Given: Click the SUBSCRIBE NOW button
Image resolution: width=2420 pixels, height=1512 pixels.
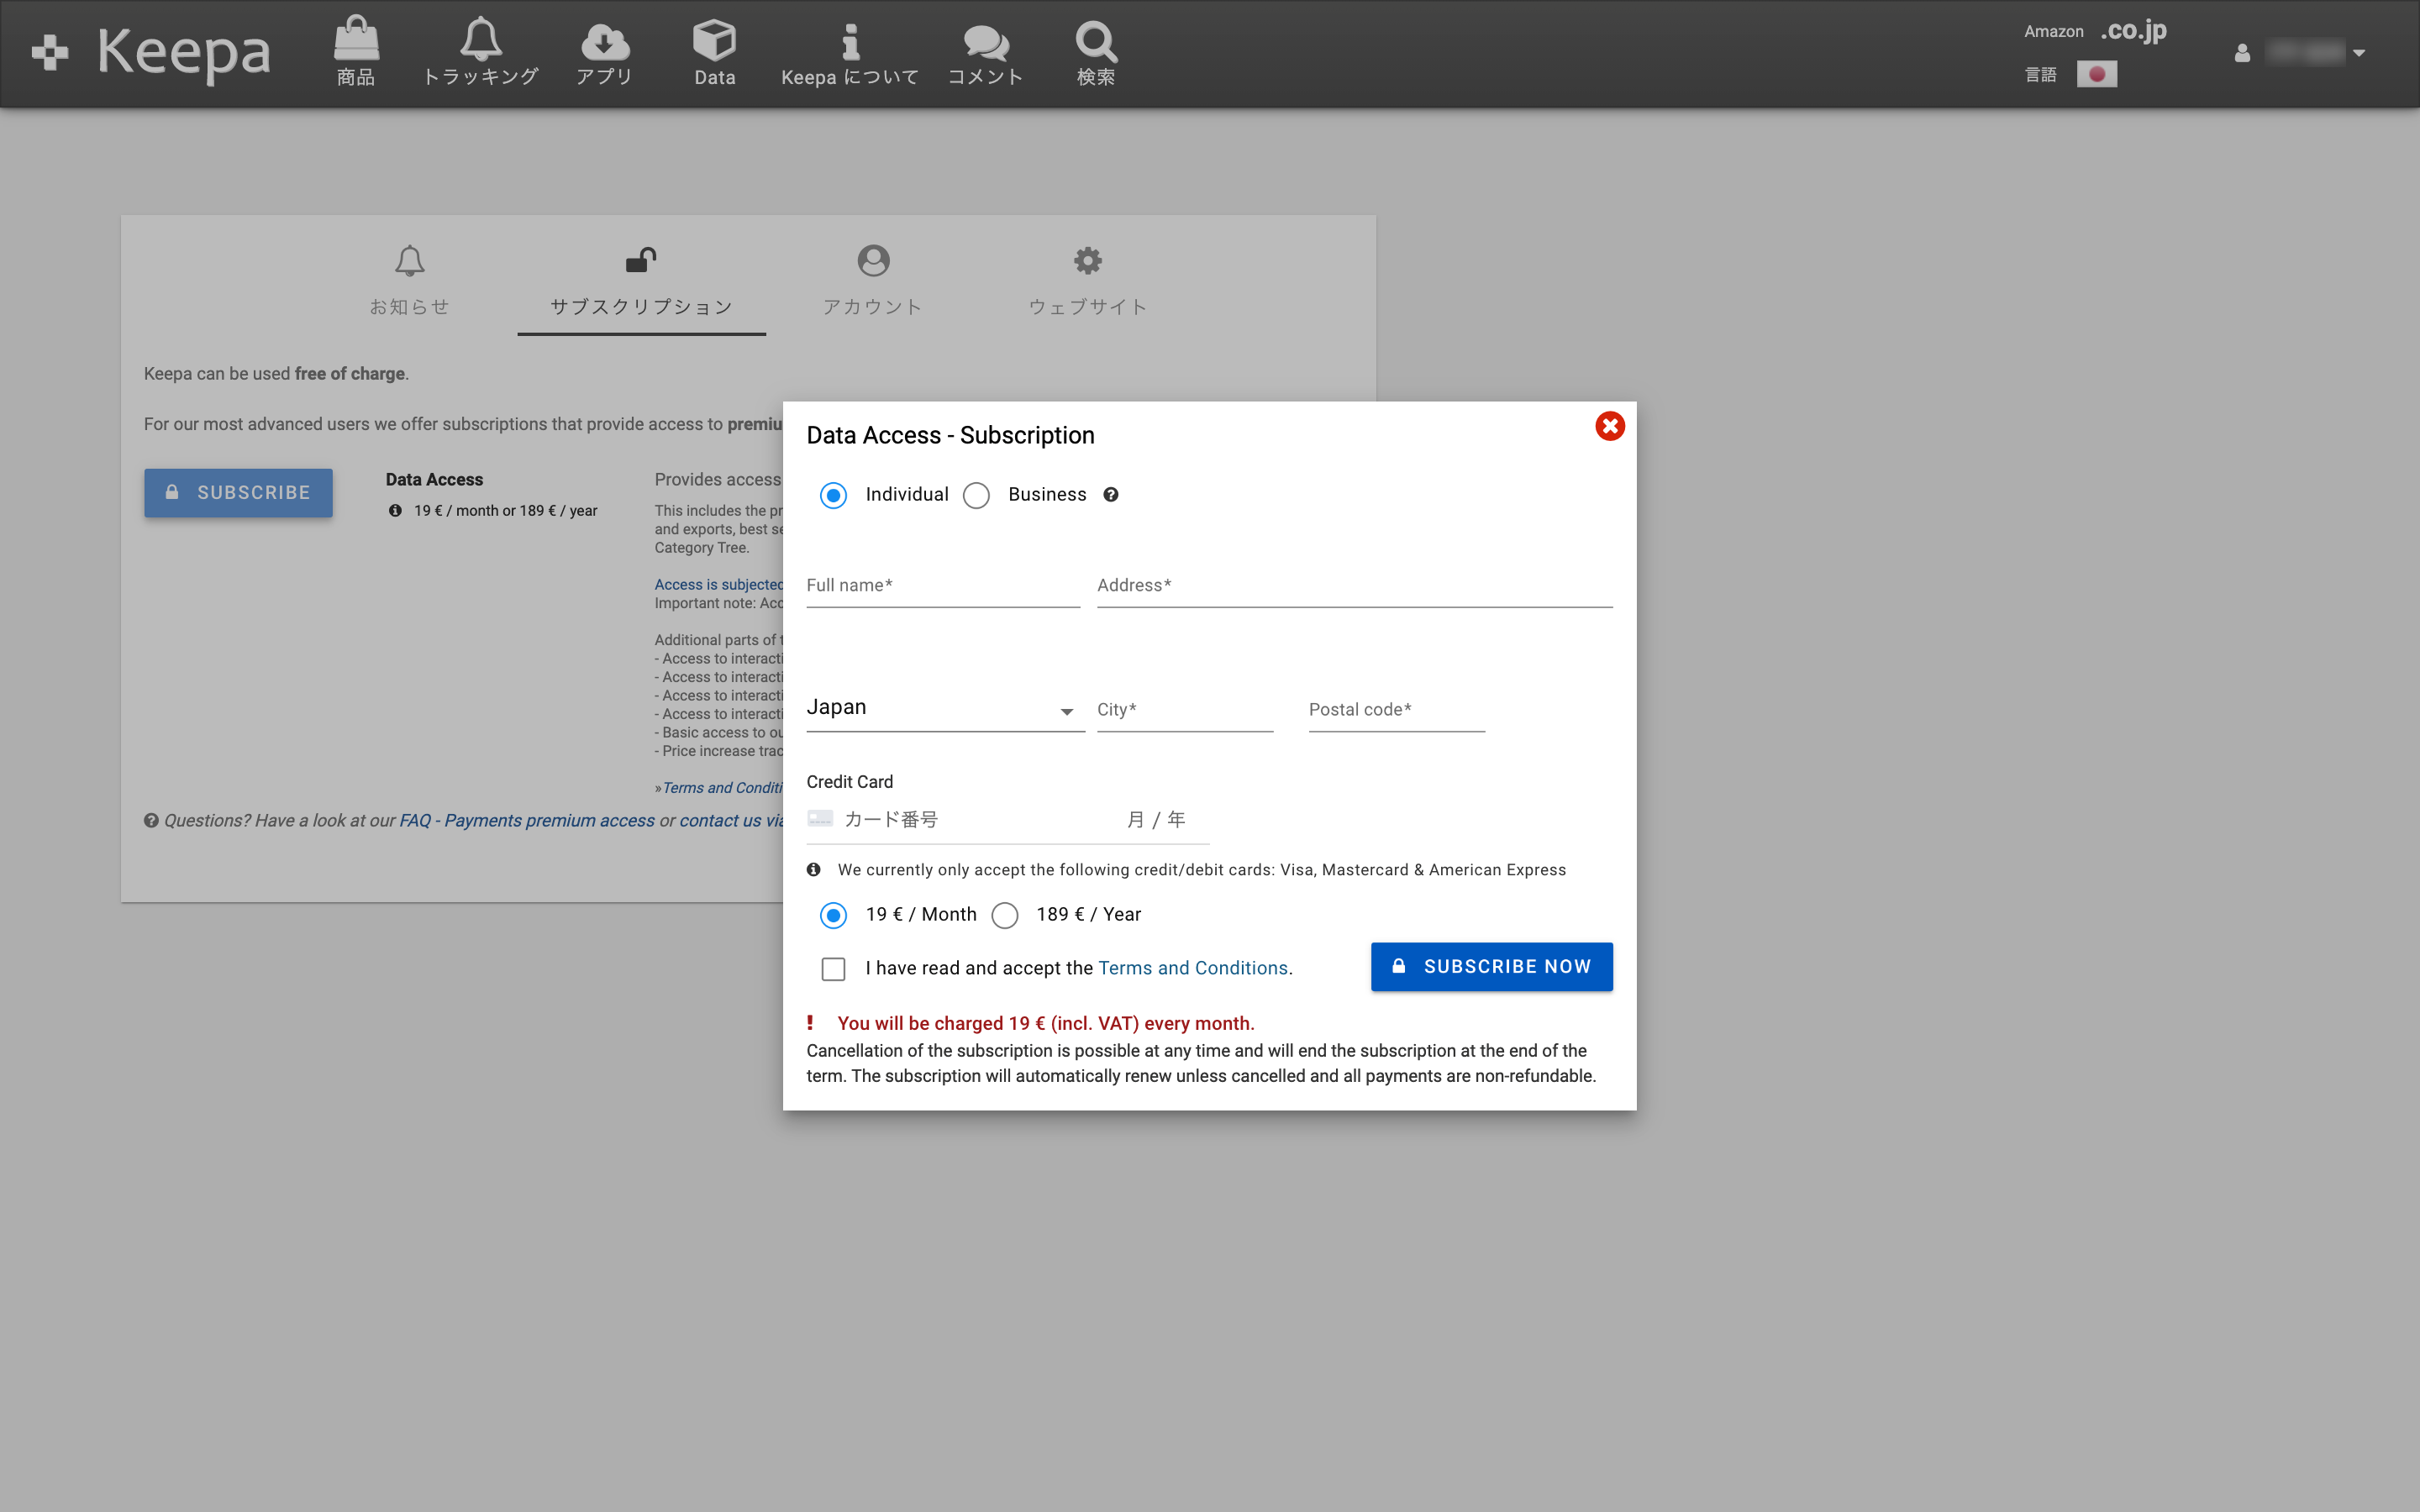Looking at the screenshot, I should 1491,967.
